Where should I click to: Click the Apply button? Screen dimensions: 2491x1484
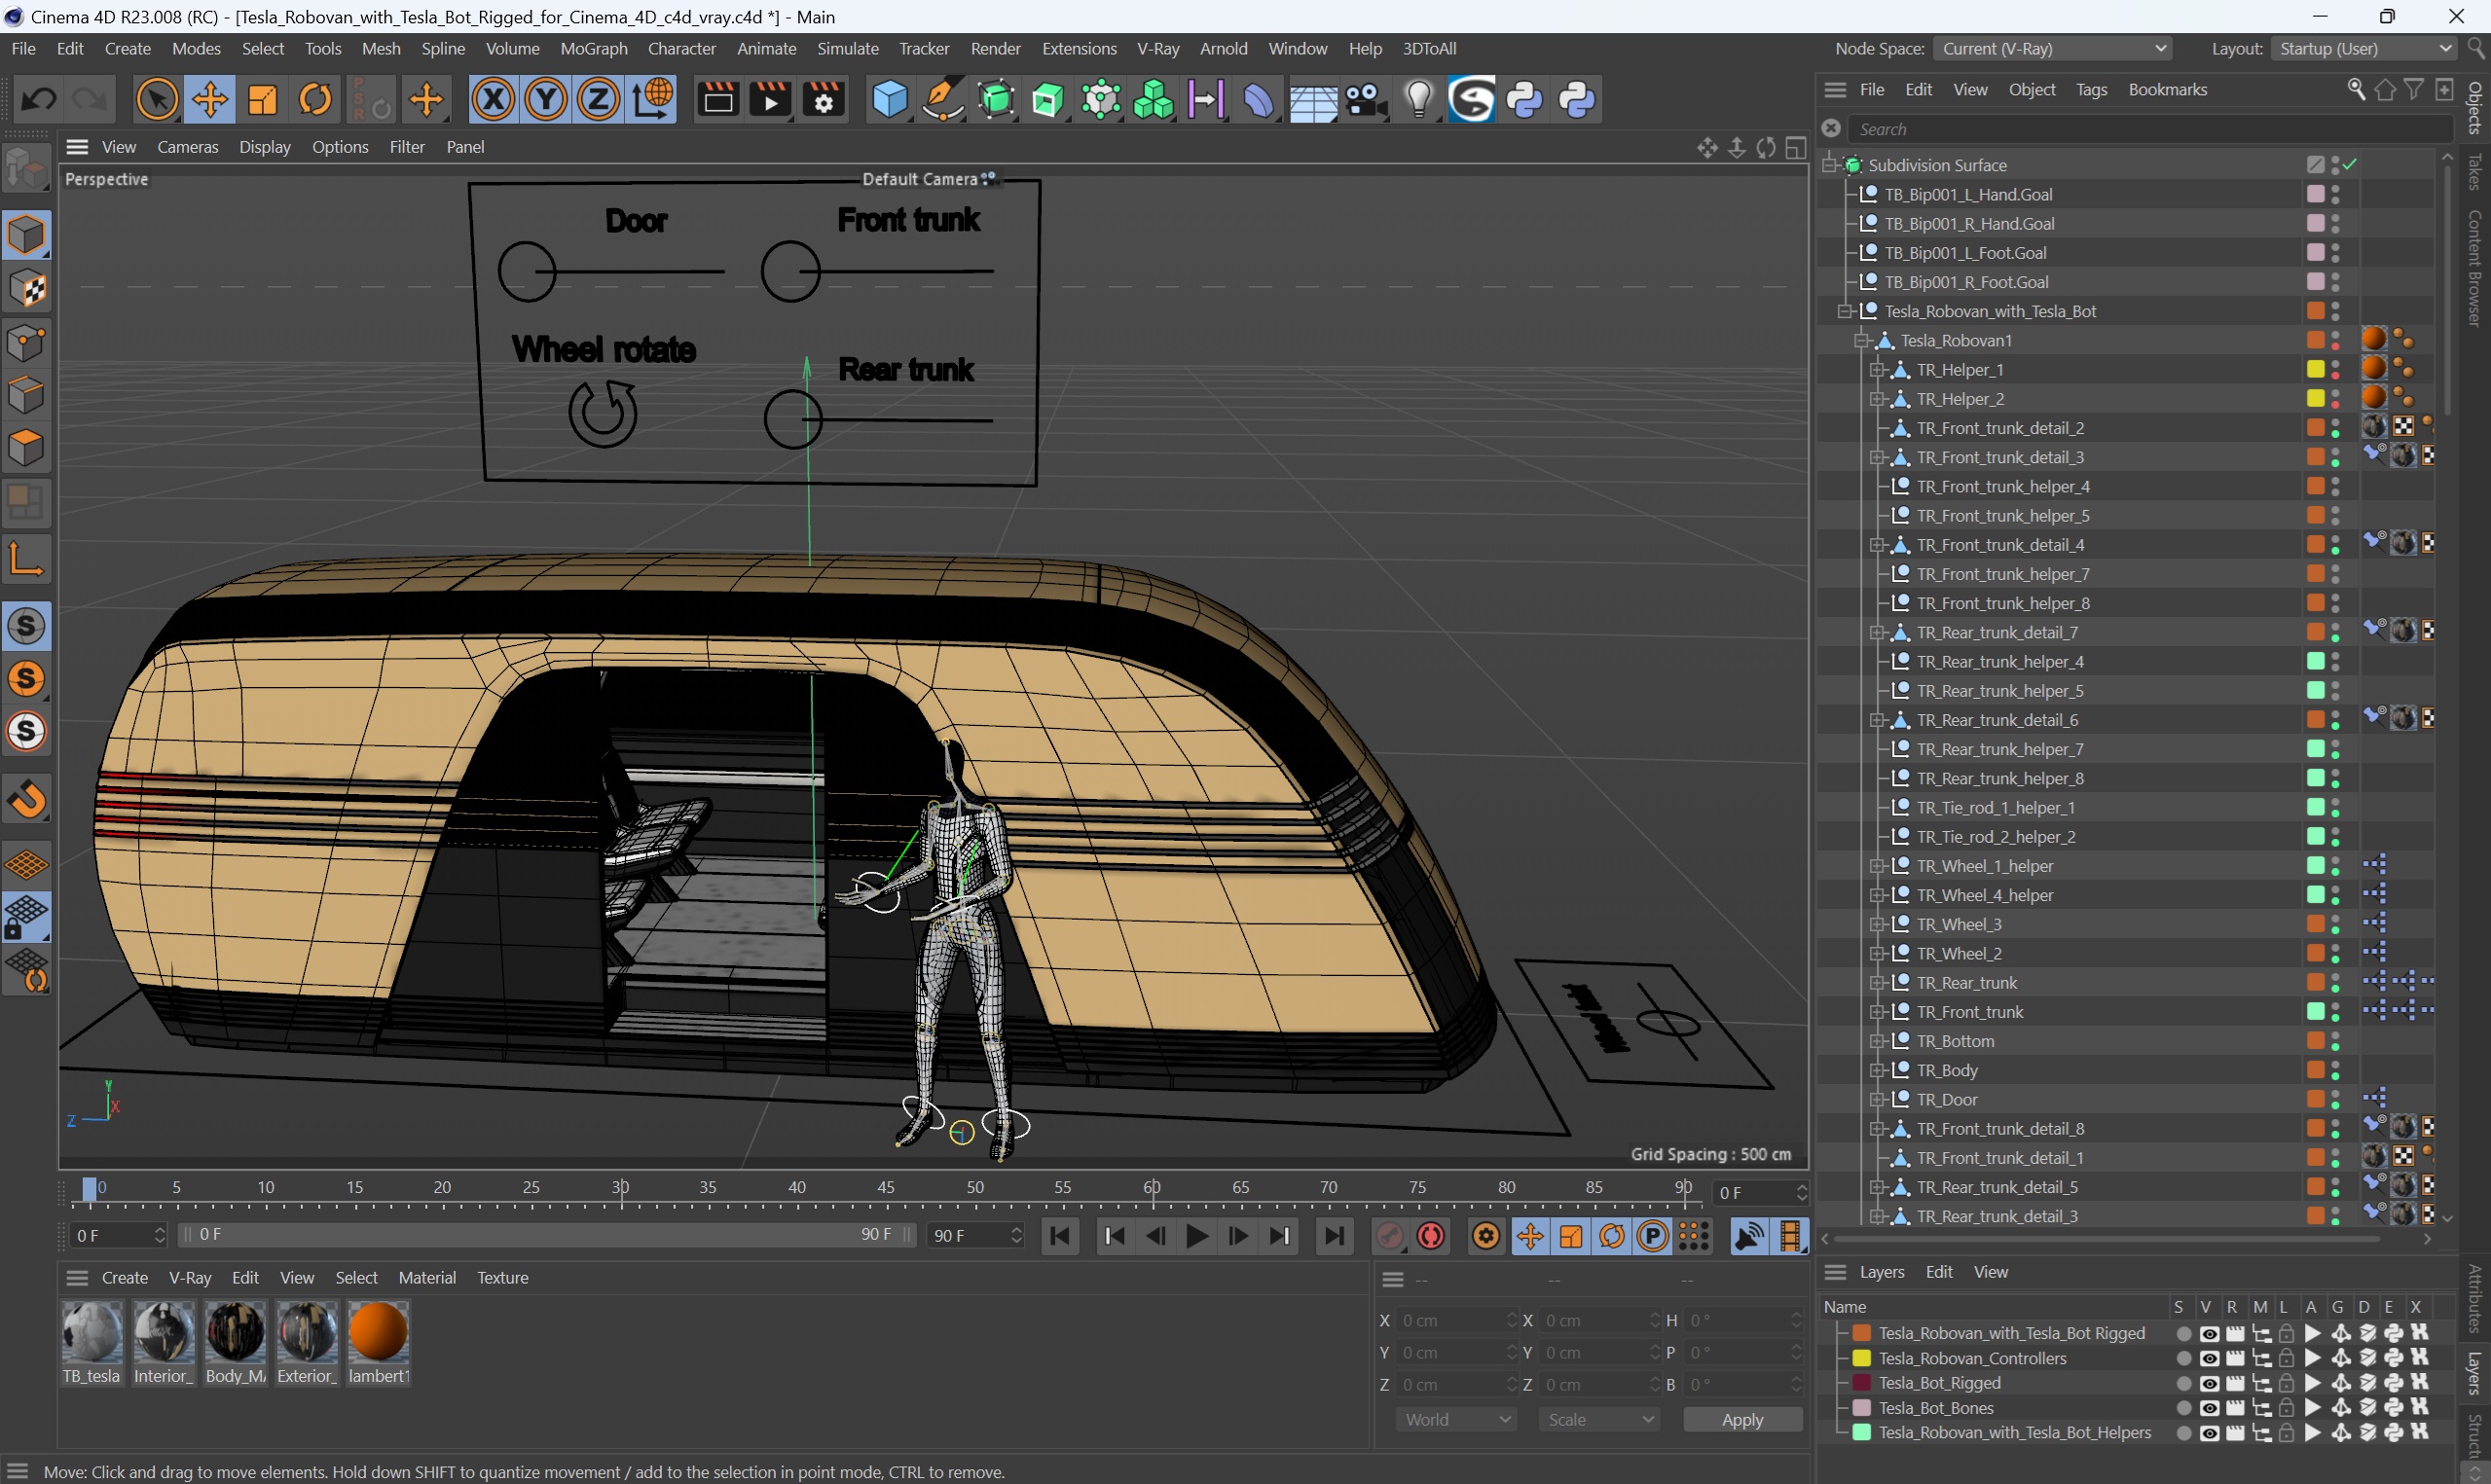1742,1420
